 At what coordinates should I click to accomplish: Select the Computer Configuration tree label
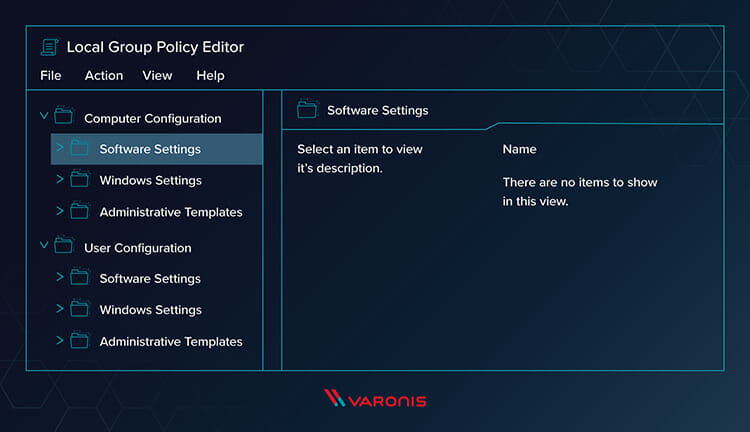click(153, 119)
